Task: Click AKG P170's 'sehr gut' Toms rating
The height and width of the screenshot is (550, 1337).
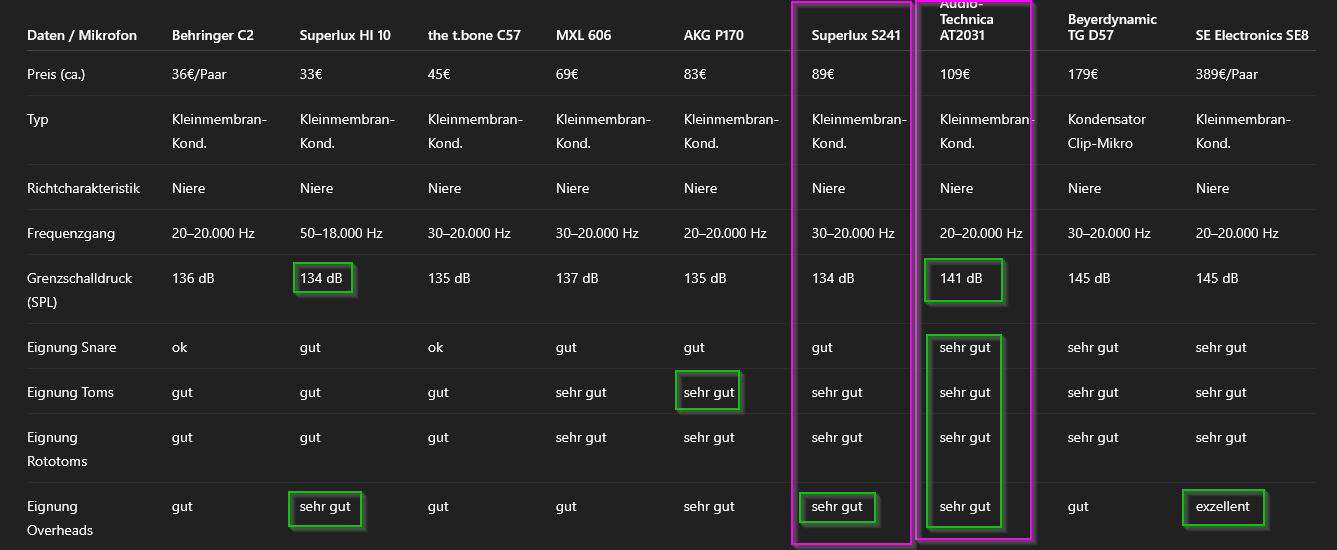Action: coord(709,392)
